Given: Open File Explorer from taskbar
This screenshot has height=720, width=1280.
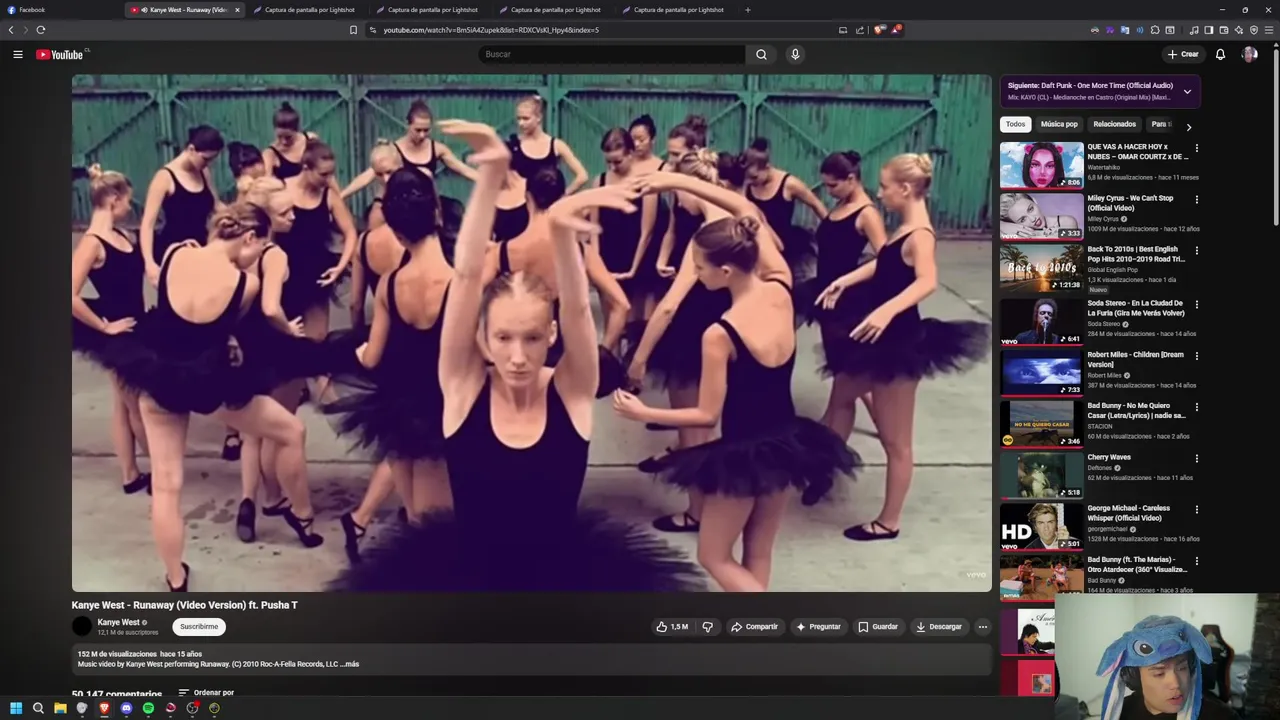Looking at the screenshot, I should pos(60,708).
